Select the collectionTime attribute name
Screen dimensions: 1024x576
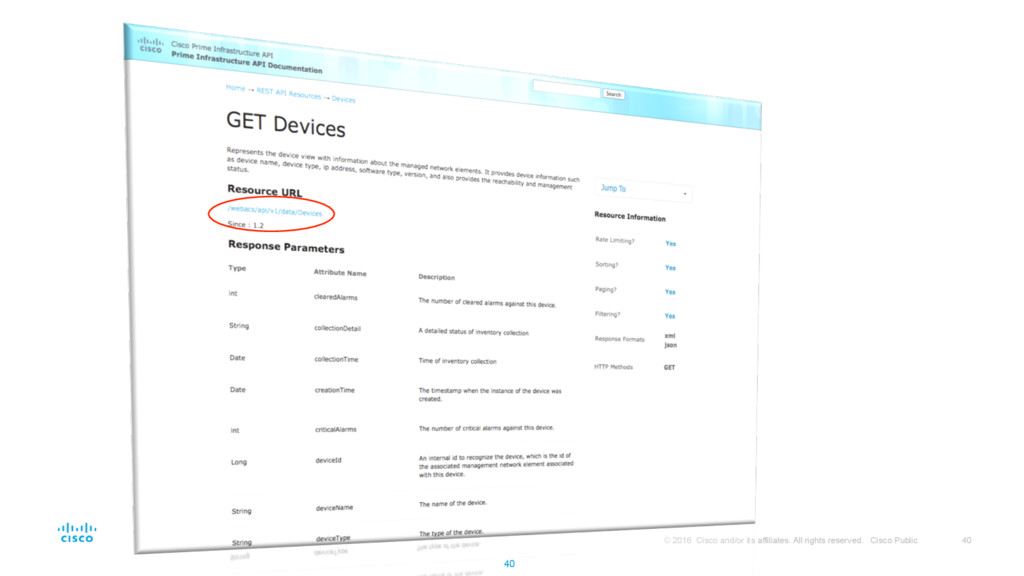tap(336, 359)
